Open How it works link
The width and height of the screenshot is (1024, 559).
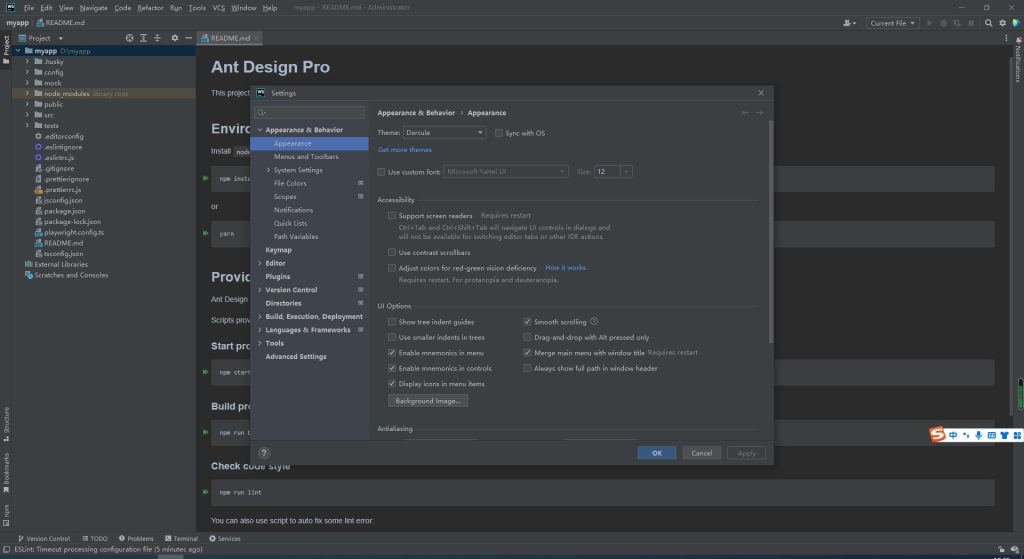[566, 268]
